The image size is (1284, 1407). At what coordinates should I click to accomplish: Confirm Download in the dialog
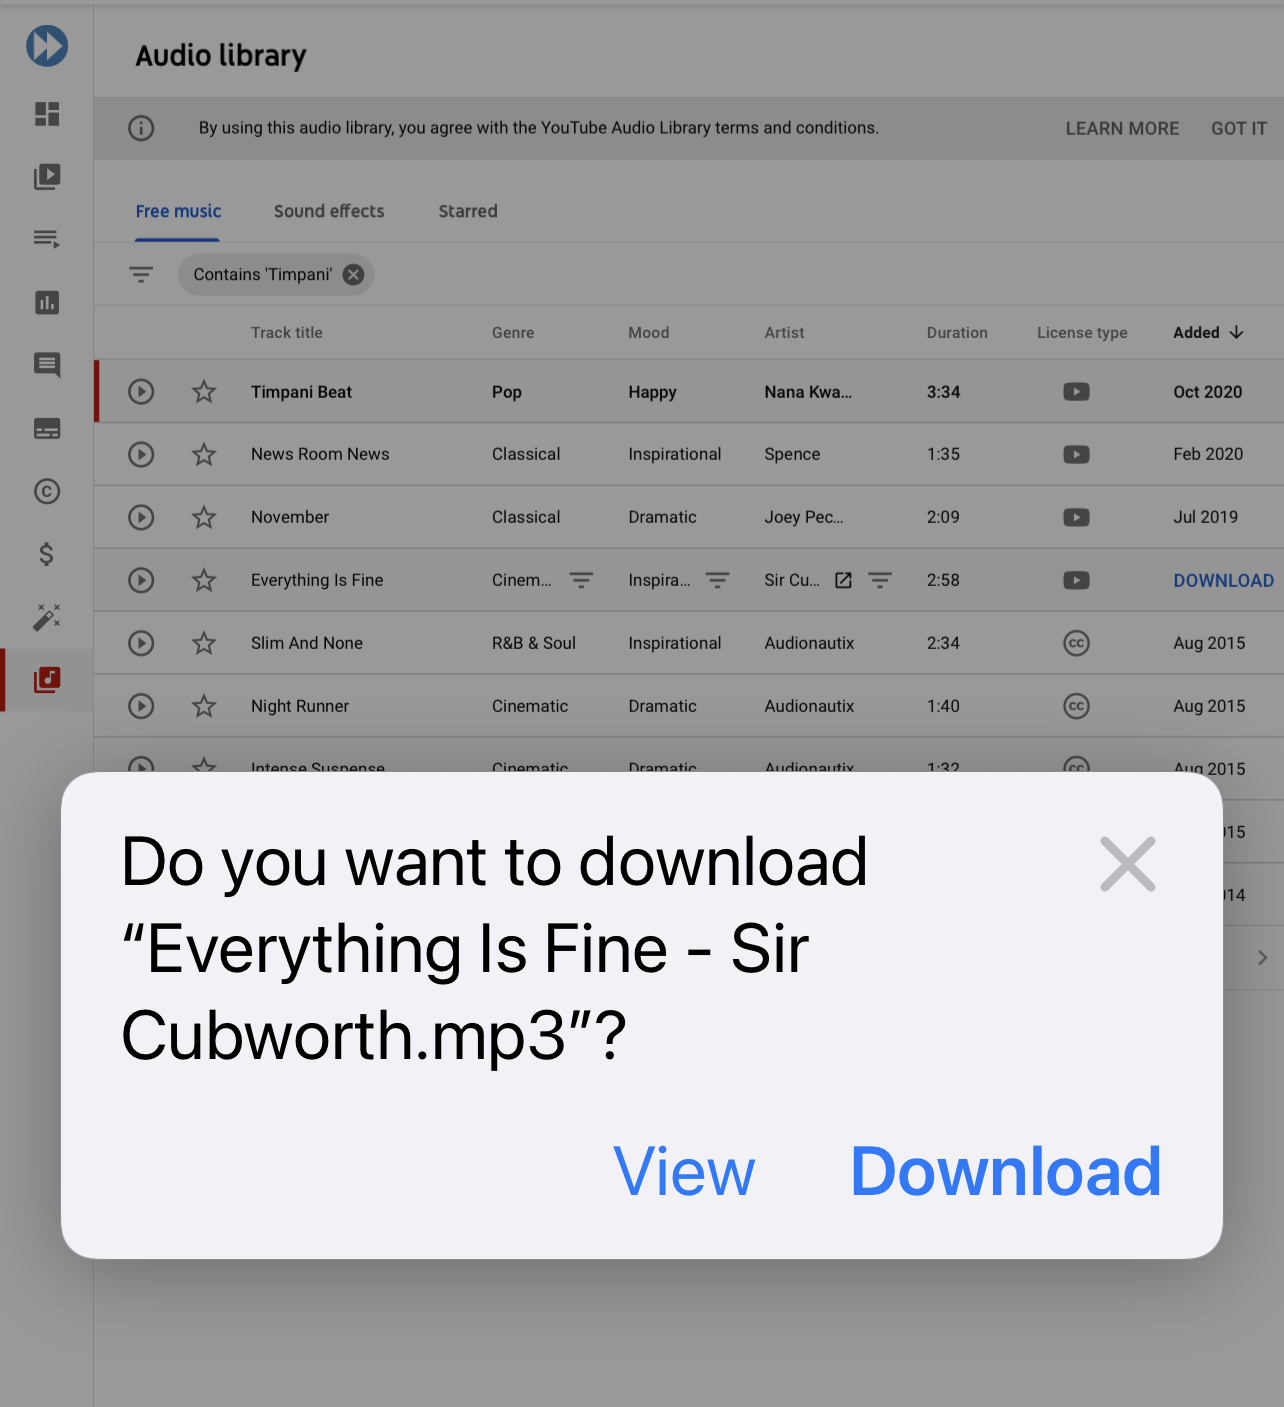pos(1006,1171)
